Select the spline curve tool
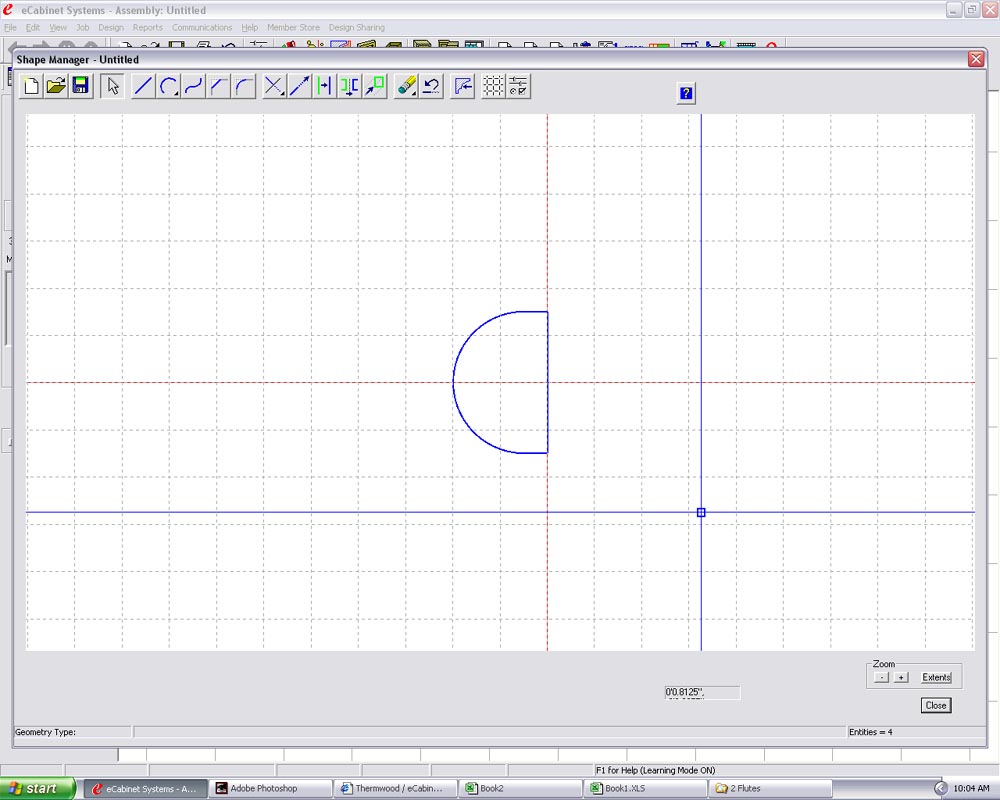The width and height of the screenshot is (1000, 800). click(x=194, y=86)
